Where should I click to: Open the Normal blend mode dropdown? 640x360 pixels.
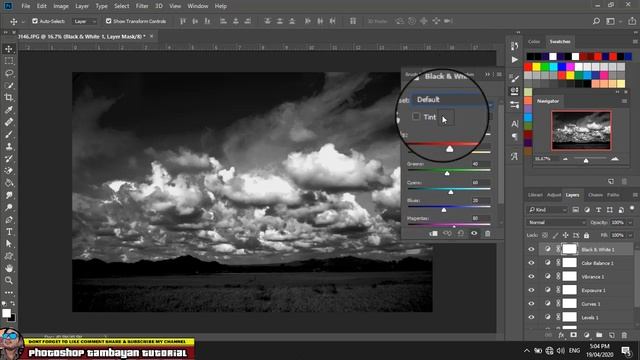click(x=556, y=222)
